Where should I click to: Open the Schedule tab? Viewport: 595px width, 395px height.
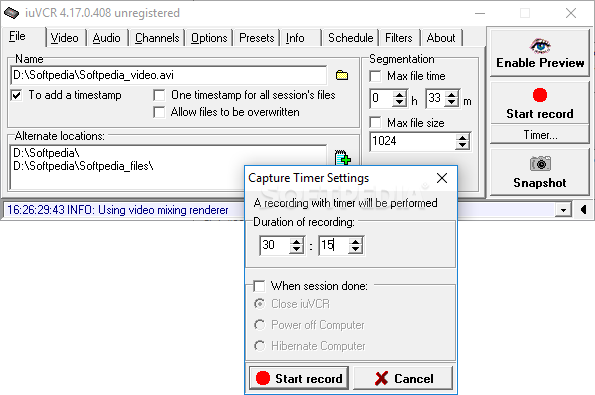tap(351, 38)
